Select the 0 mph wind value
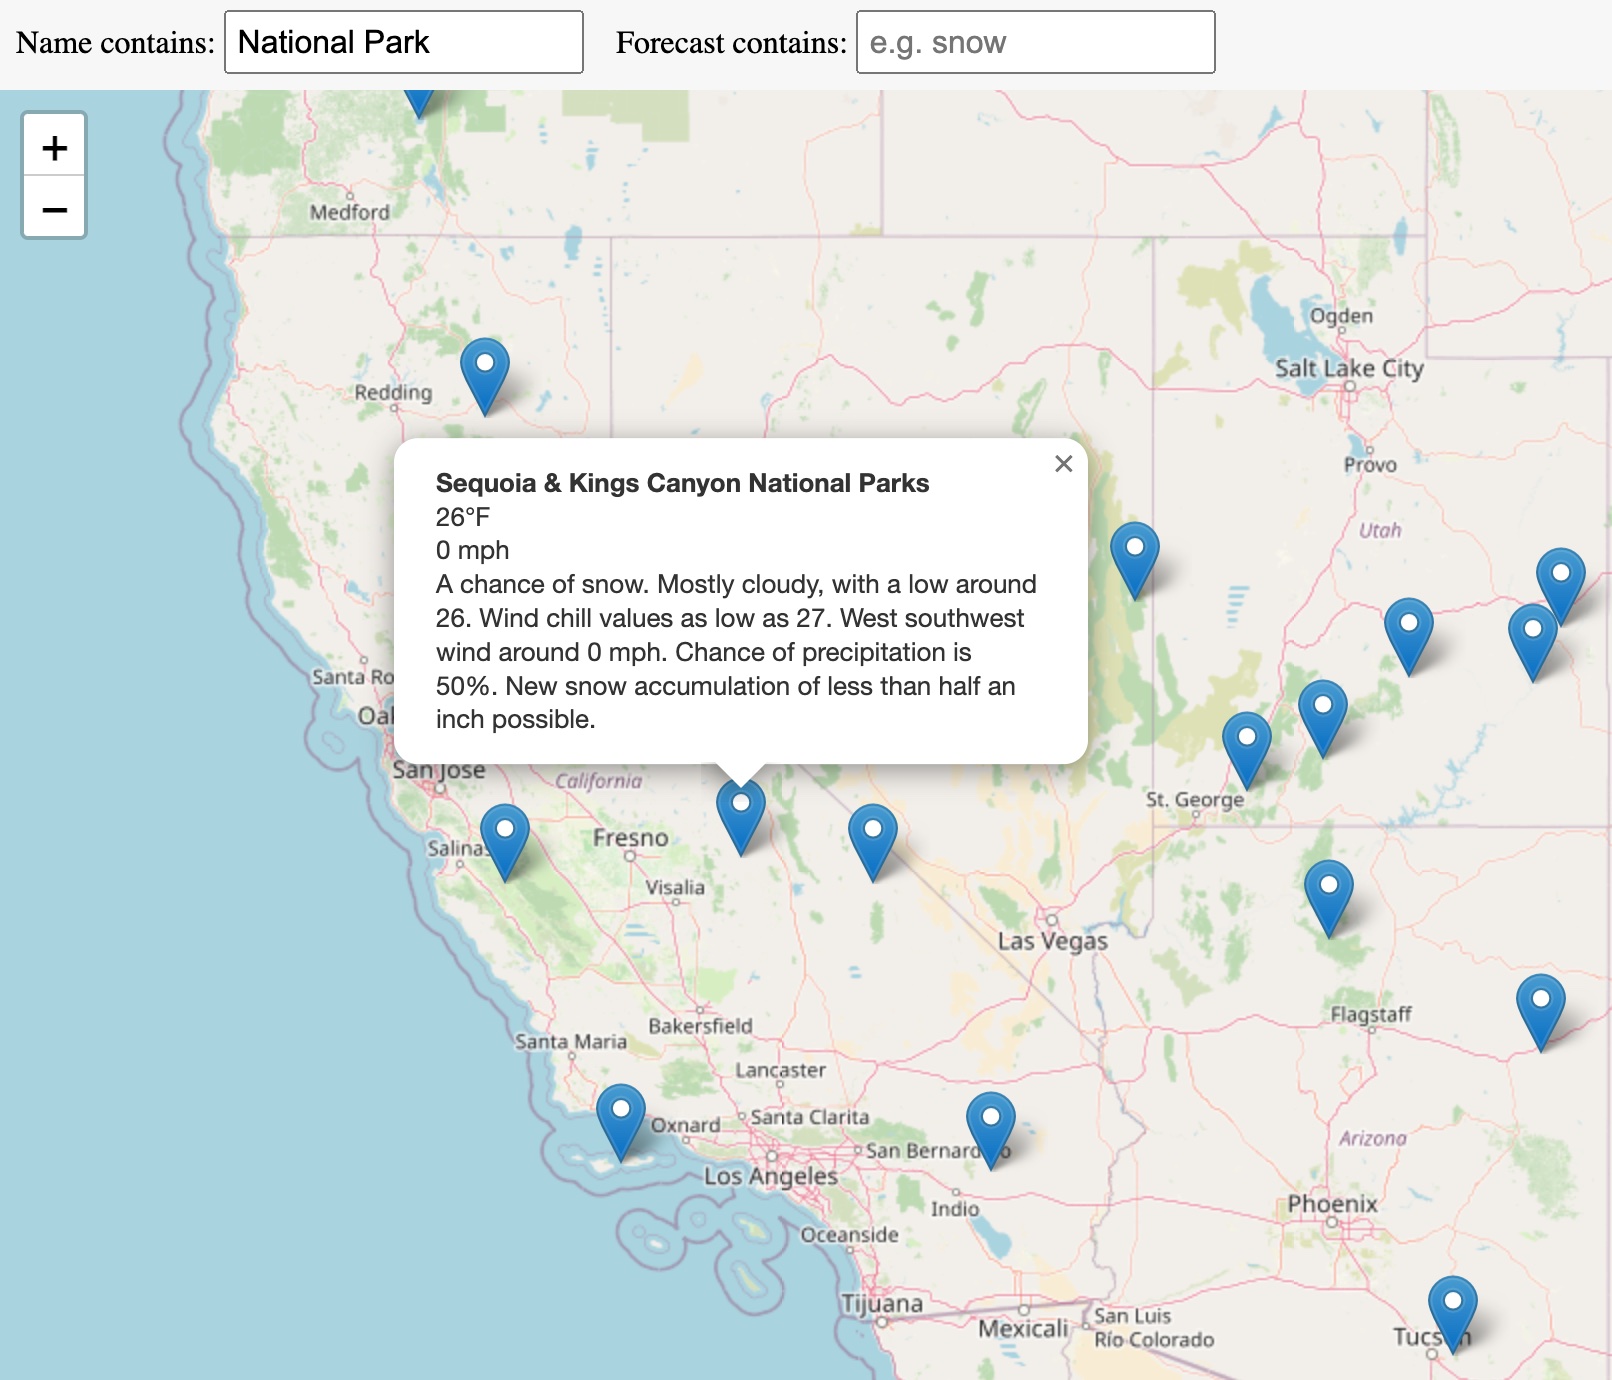Viewport: 1612px width, 1380px height. 472,550
